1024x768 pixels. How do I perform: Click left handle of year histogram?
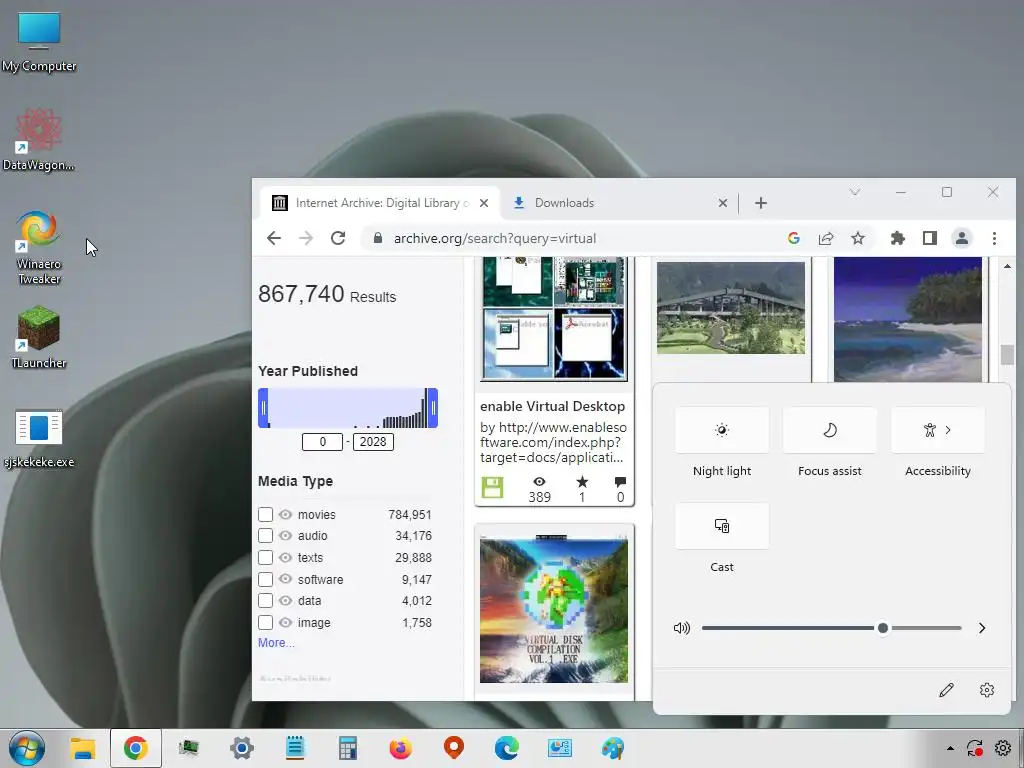point(263,408)
